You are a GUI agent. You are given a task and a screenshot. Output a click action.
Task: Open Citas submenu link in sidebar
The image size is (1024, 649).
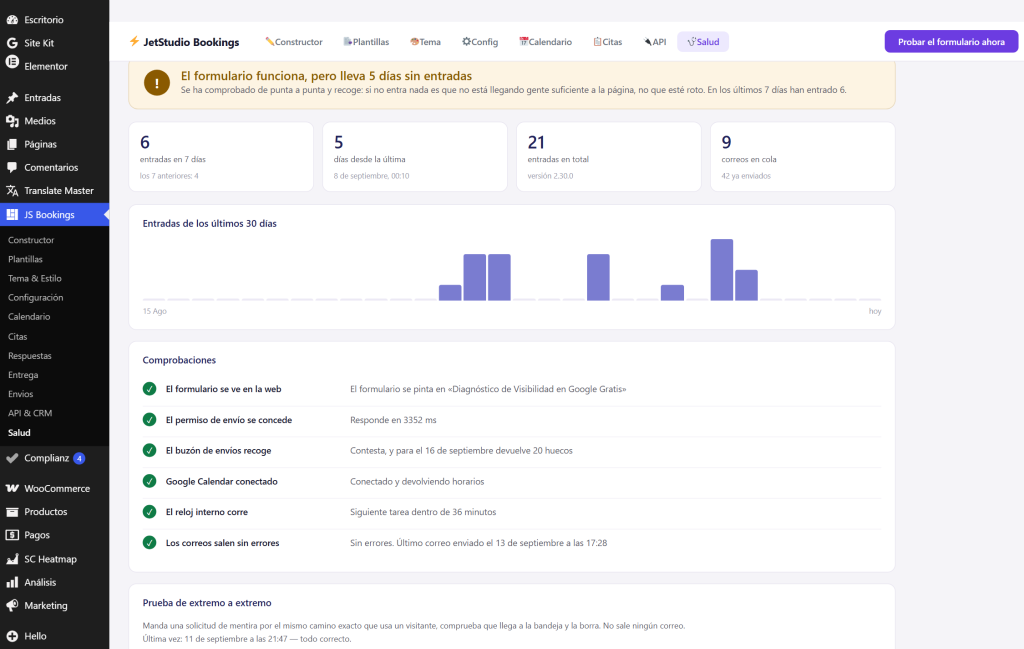pos(18,337)
